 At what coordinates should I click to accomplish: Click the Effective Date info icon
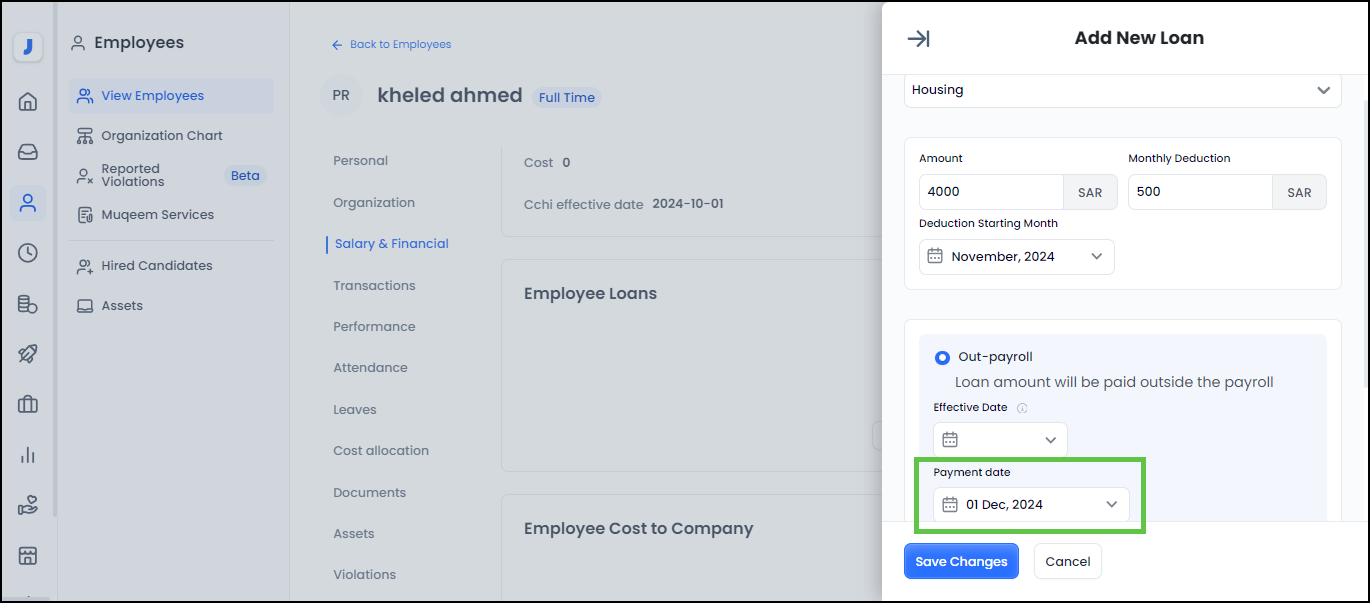pos(1022,408)
